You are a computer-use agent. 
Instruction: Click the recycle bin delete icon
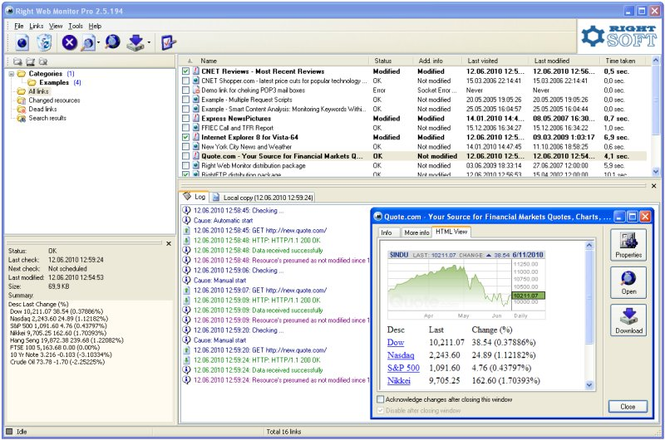tap(44, 42)
